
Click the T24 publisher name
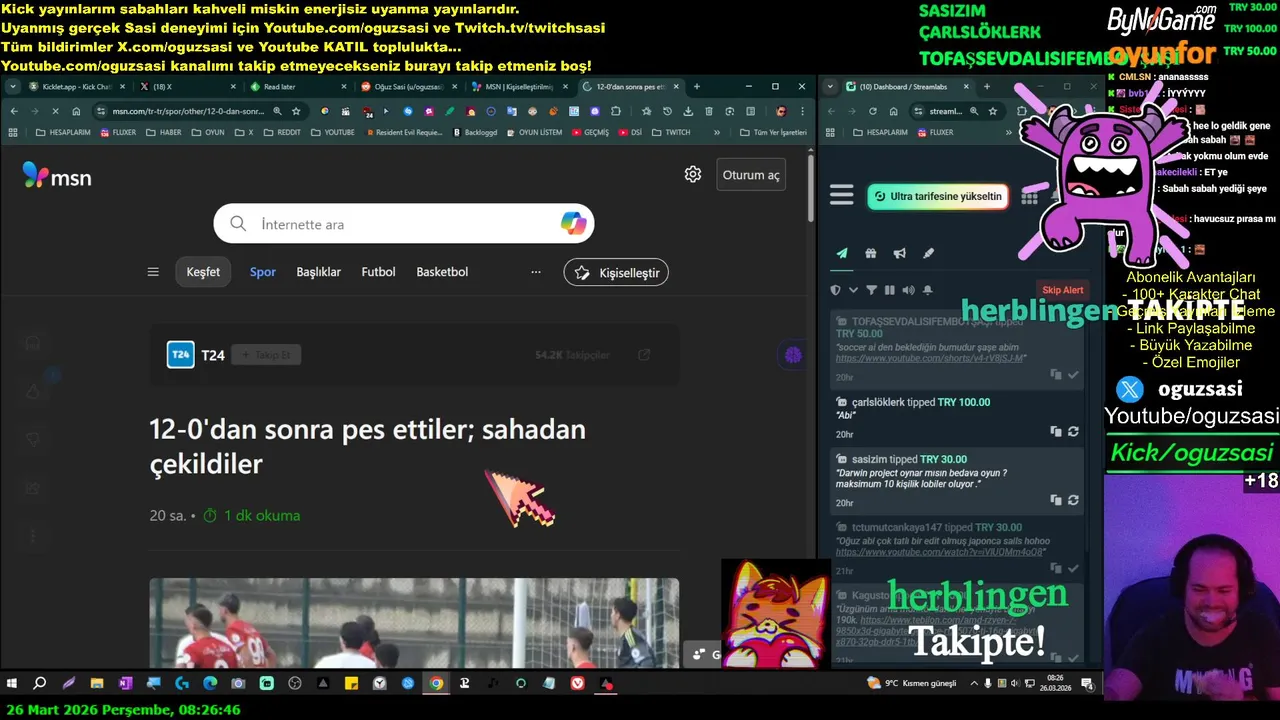click(213, 355)
